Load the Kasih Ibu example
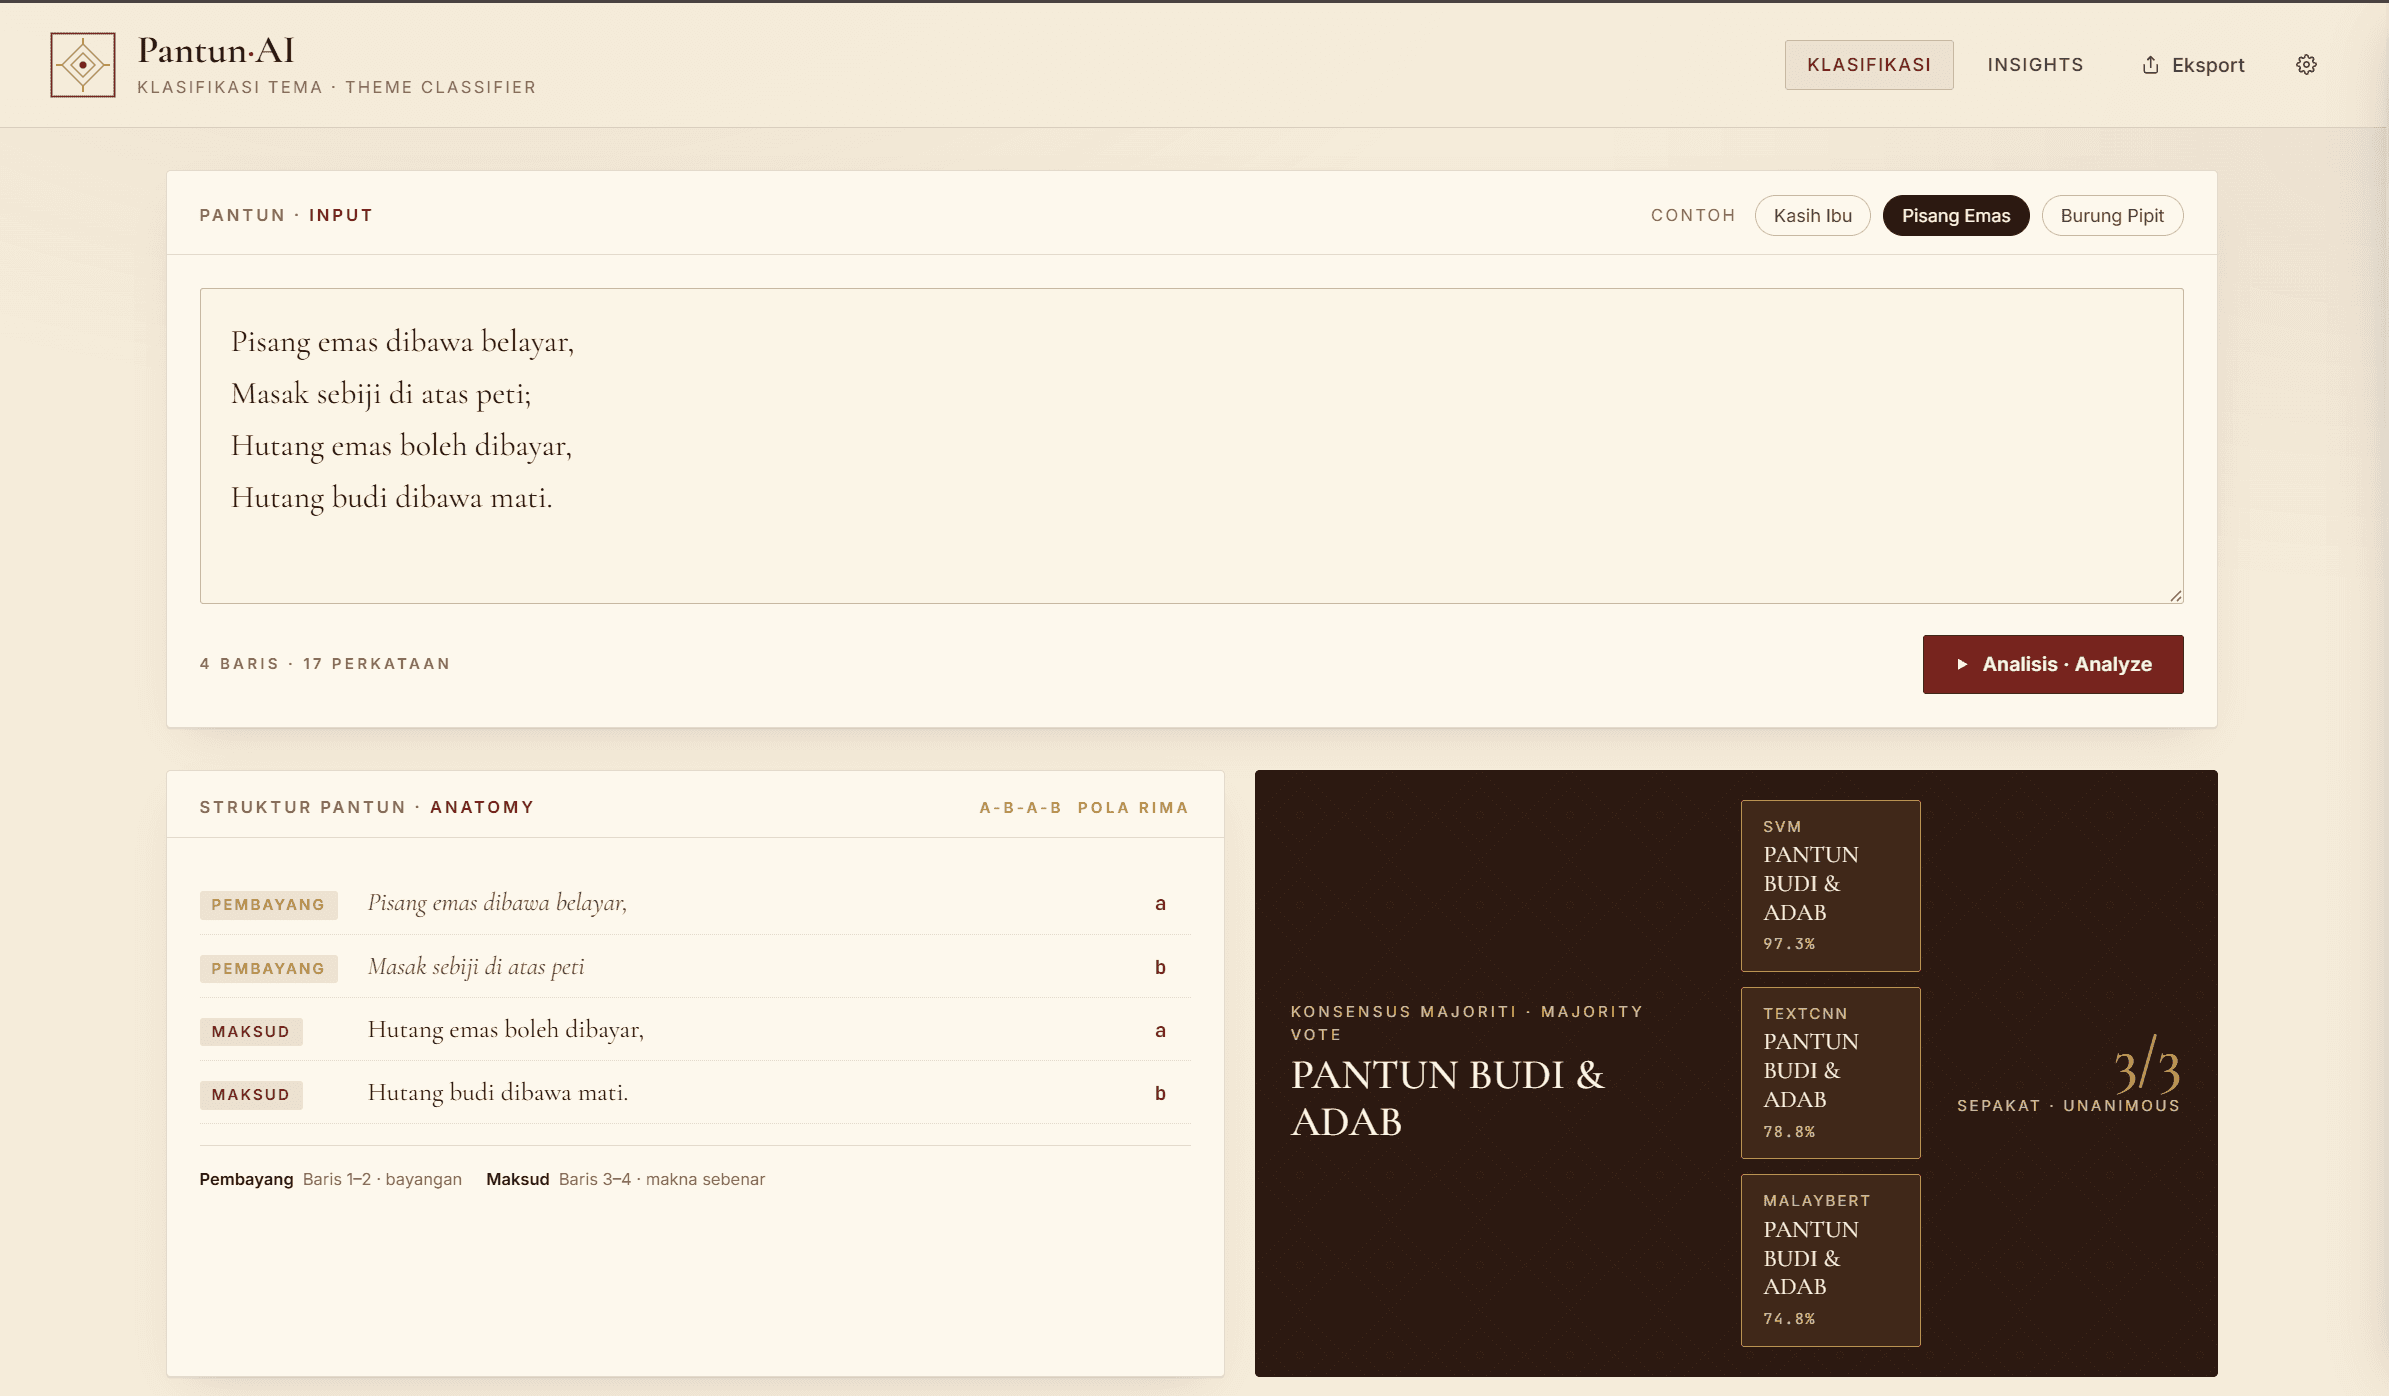The width and height of the screenshot is (2389, 1396). (1812, 216)
